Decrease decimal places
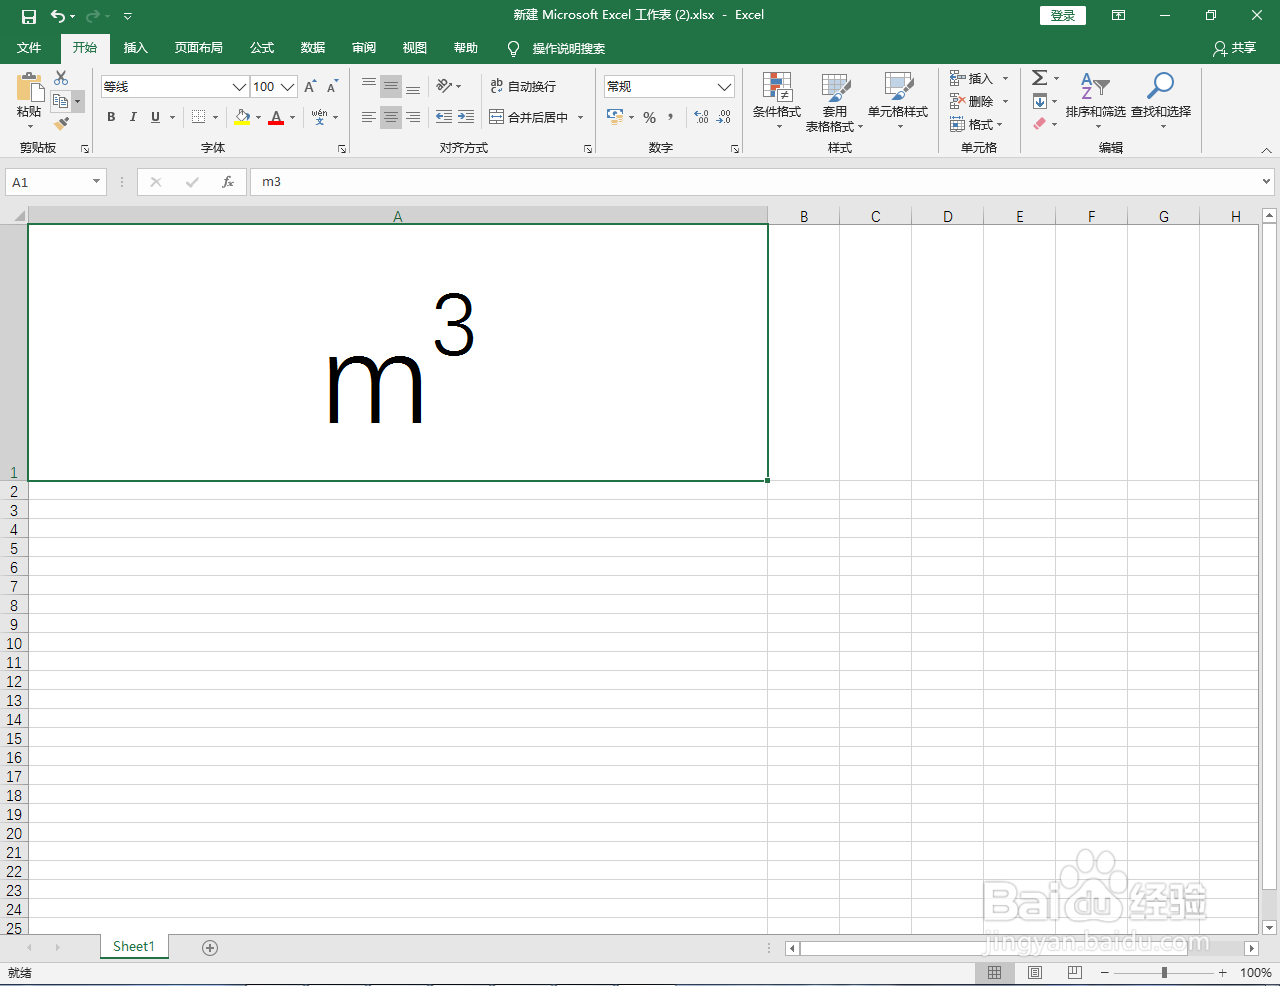 coord(724,117)
